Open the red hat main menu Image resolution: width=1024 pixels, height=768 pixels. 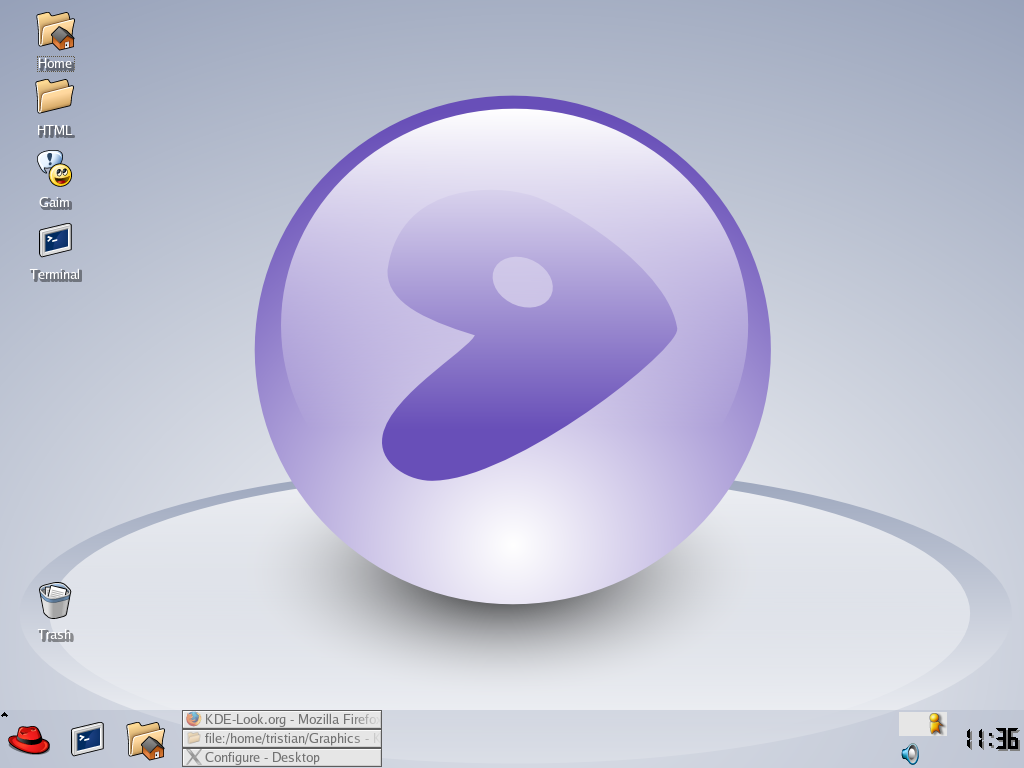point(29,740)
